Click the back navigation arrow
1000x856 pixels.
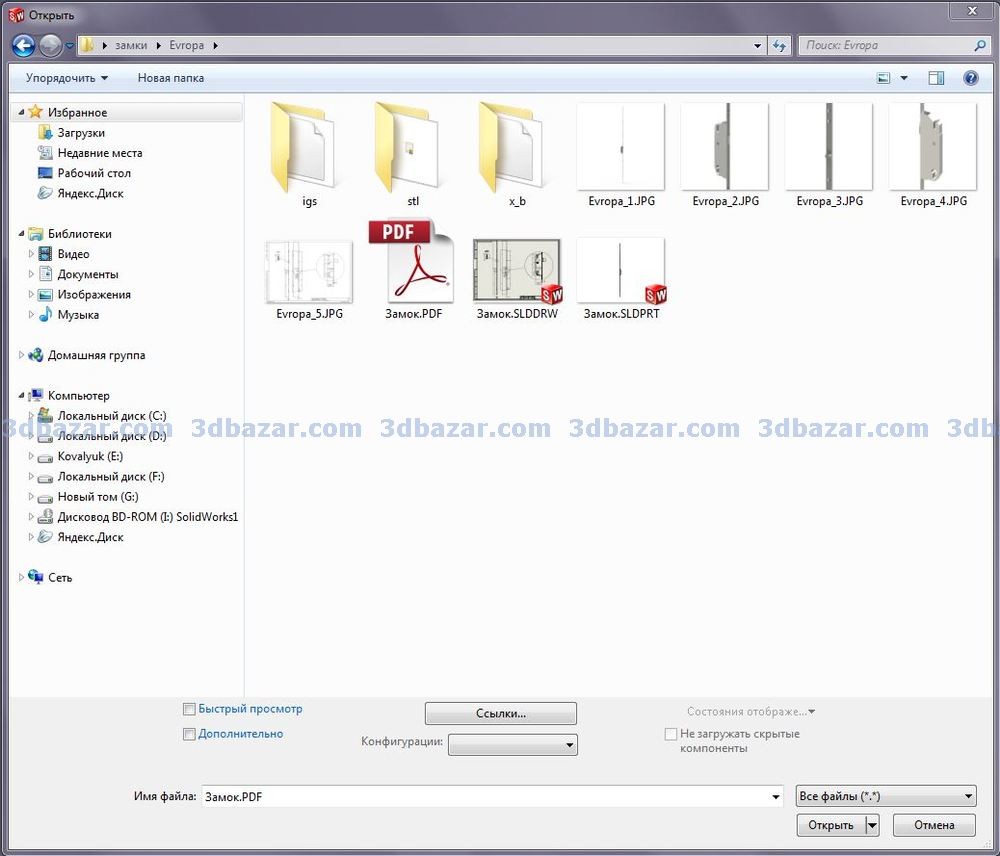[x=23, y=45]
